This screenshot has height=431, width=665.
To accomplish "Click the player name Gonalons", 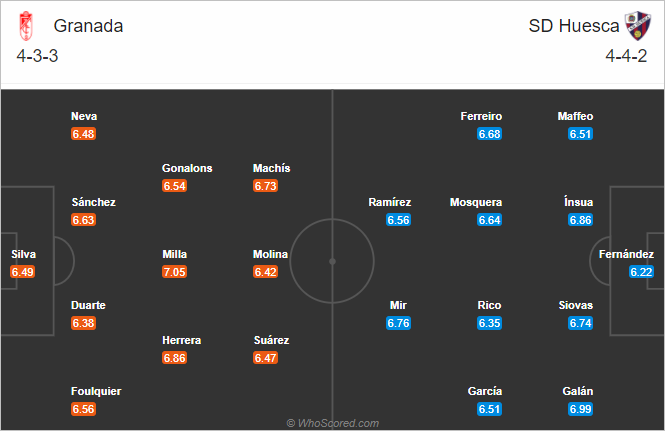I will [187, 168].
